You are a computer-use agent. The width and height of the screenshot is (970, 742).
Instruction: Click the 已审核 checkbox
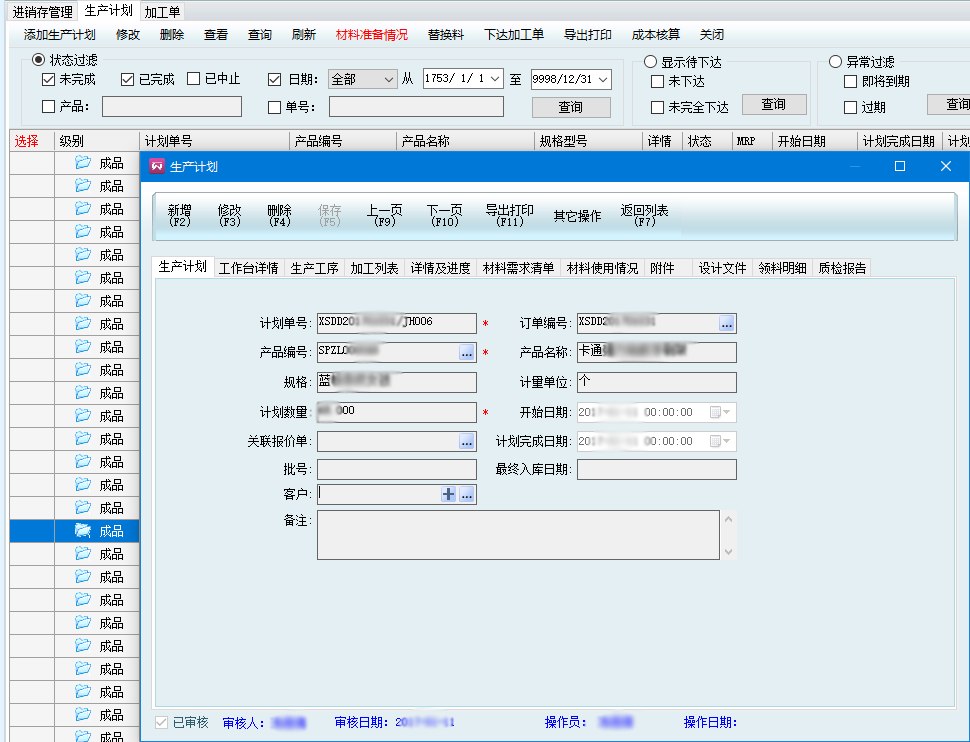(x=161, y=722)
